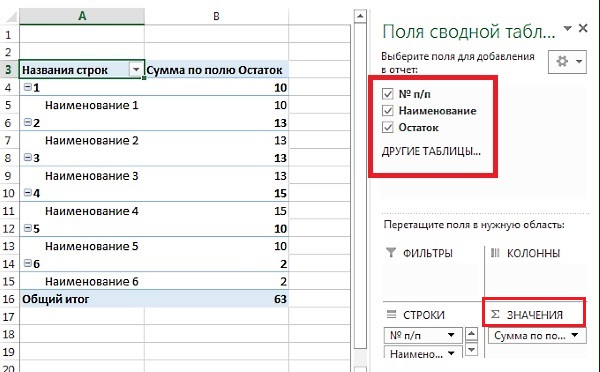Screen dimensions: 600x372
Task: Click select-all corner of the worksheet
Action: [10, 17]
